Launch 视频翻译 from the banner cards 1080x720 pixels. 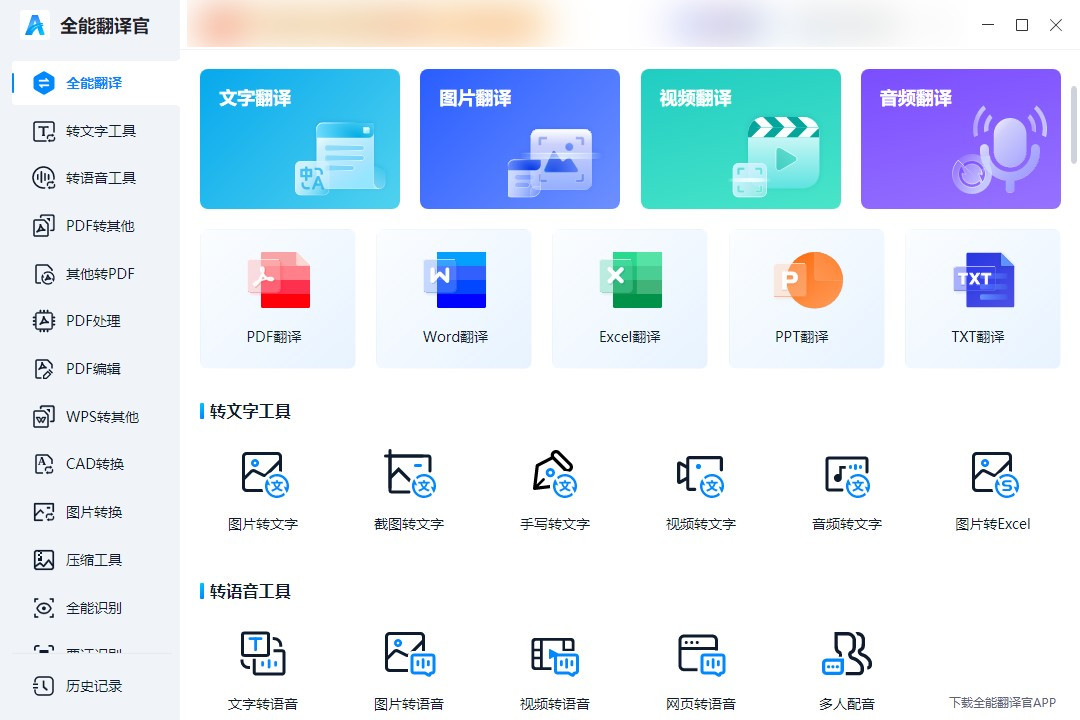(x=740, y=138)
